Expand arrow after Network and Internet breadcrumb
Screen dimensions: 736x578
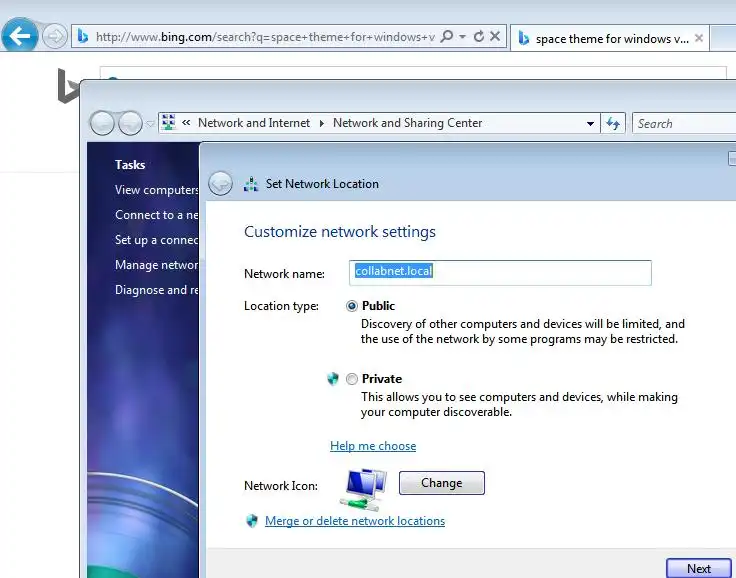322,123
